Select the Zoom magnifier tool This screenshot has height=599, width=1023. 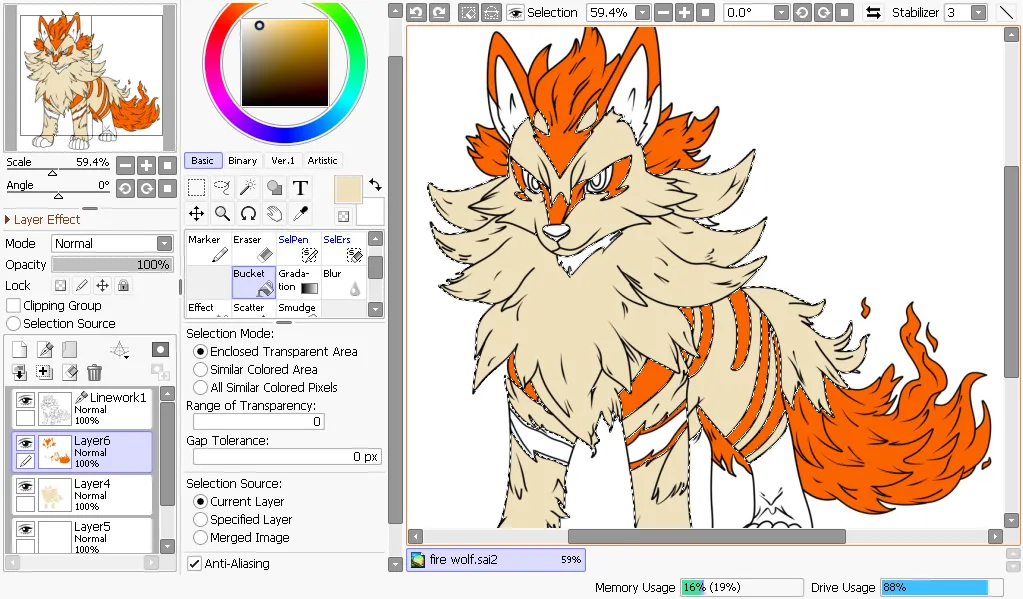pos(222,213)
